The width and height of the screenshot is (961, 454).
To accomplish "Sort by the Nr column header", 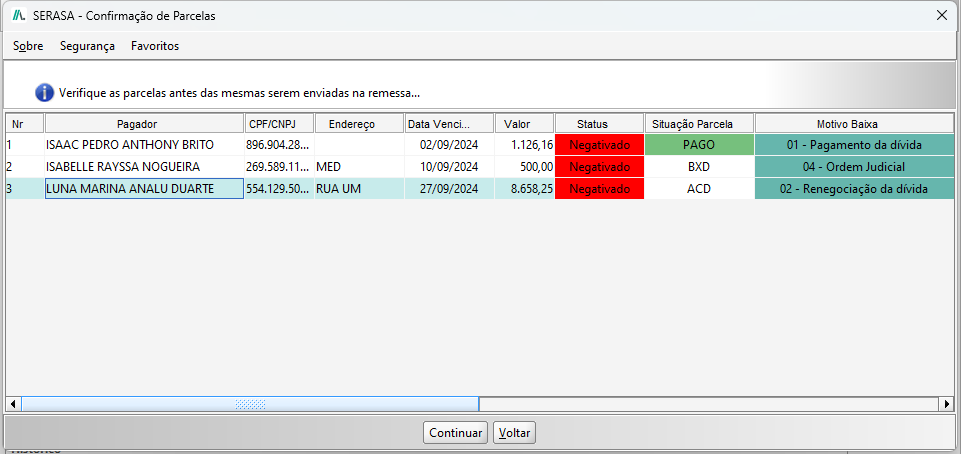I will point(25,124).
